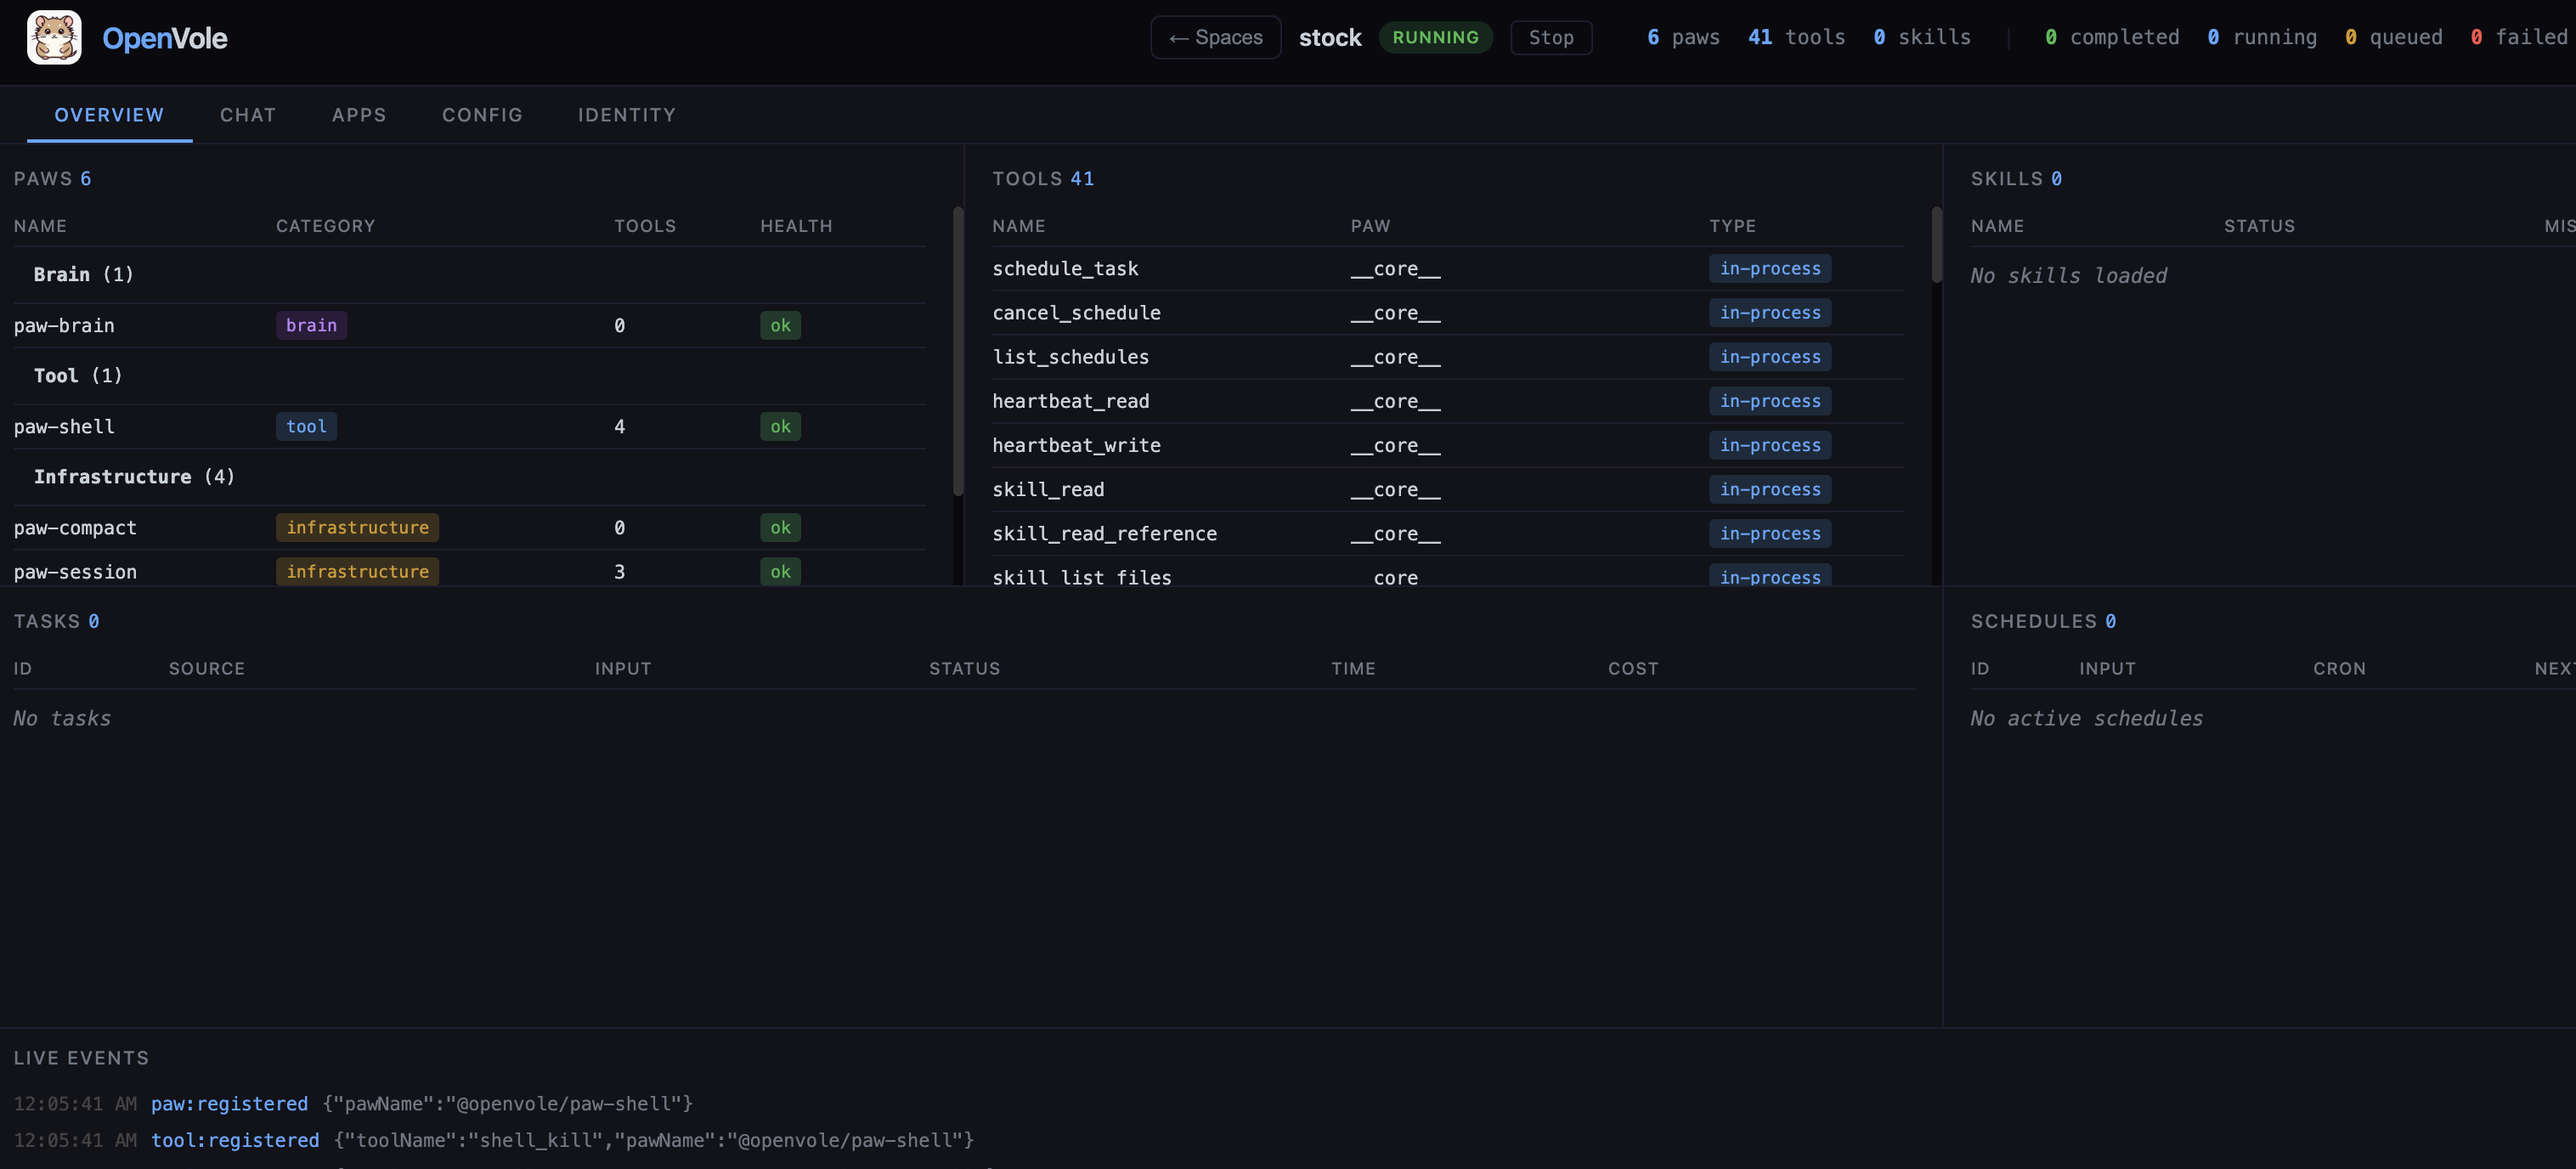The width and height of the screenshot is (2576, 1169).
Task: Select the heartbeat_read tool row
Action: click(1448, 400)
